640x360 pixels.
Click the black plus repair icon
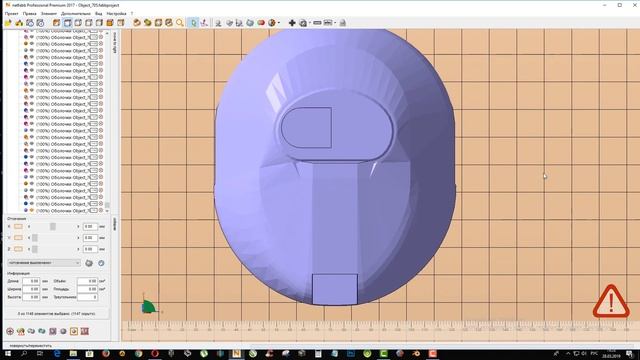point(292,23)
